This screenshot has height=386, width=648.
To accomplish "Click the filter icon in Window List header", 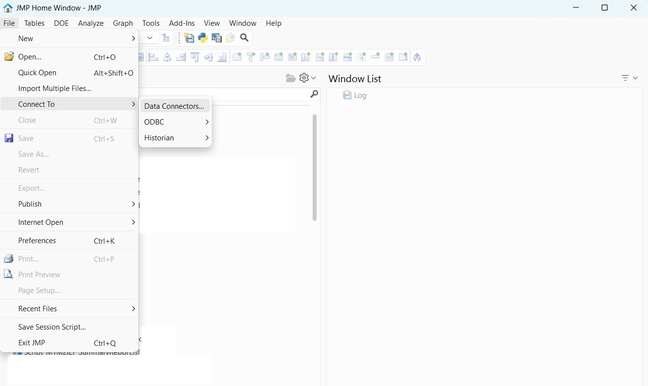I will click(x=625, y=78).
